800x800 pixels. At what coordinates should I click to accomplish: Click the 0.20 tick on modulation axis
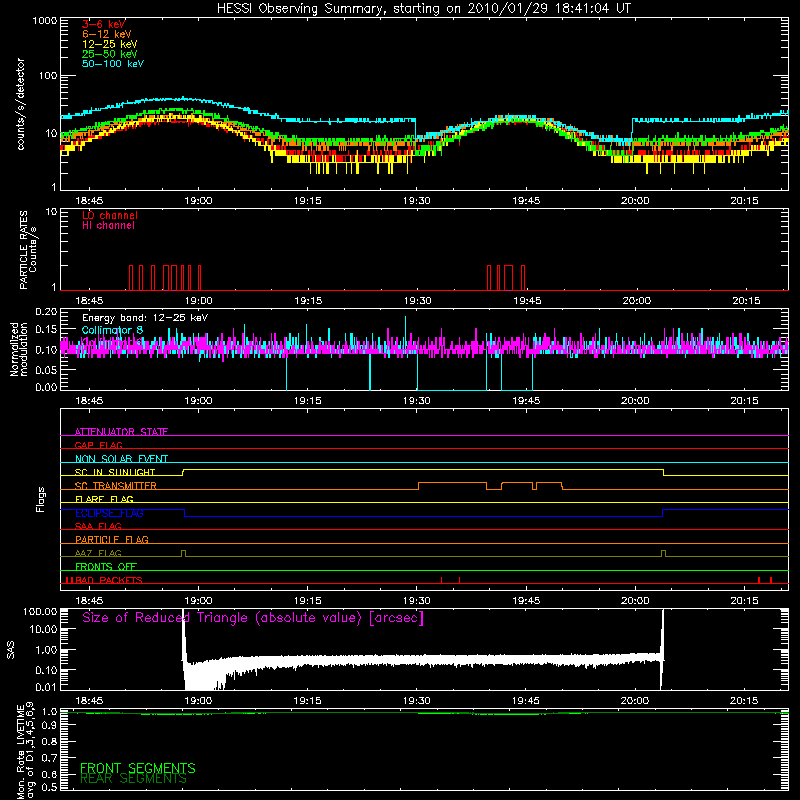click(46, 311)
